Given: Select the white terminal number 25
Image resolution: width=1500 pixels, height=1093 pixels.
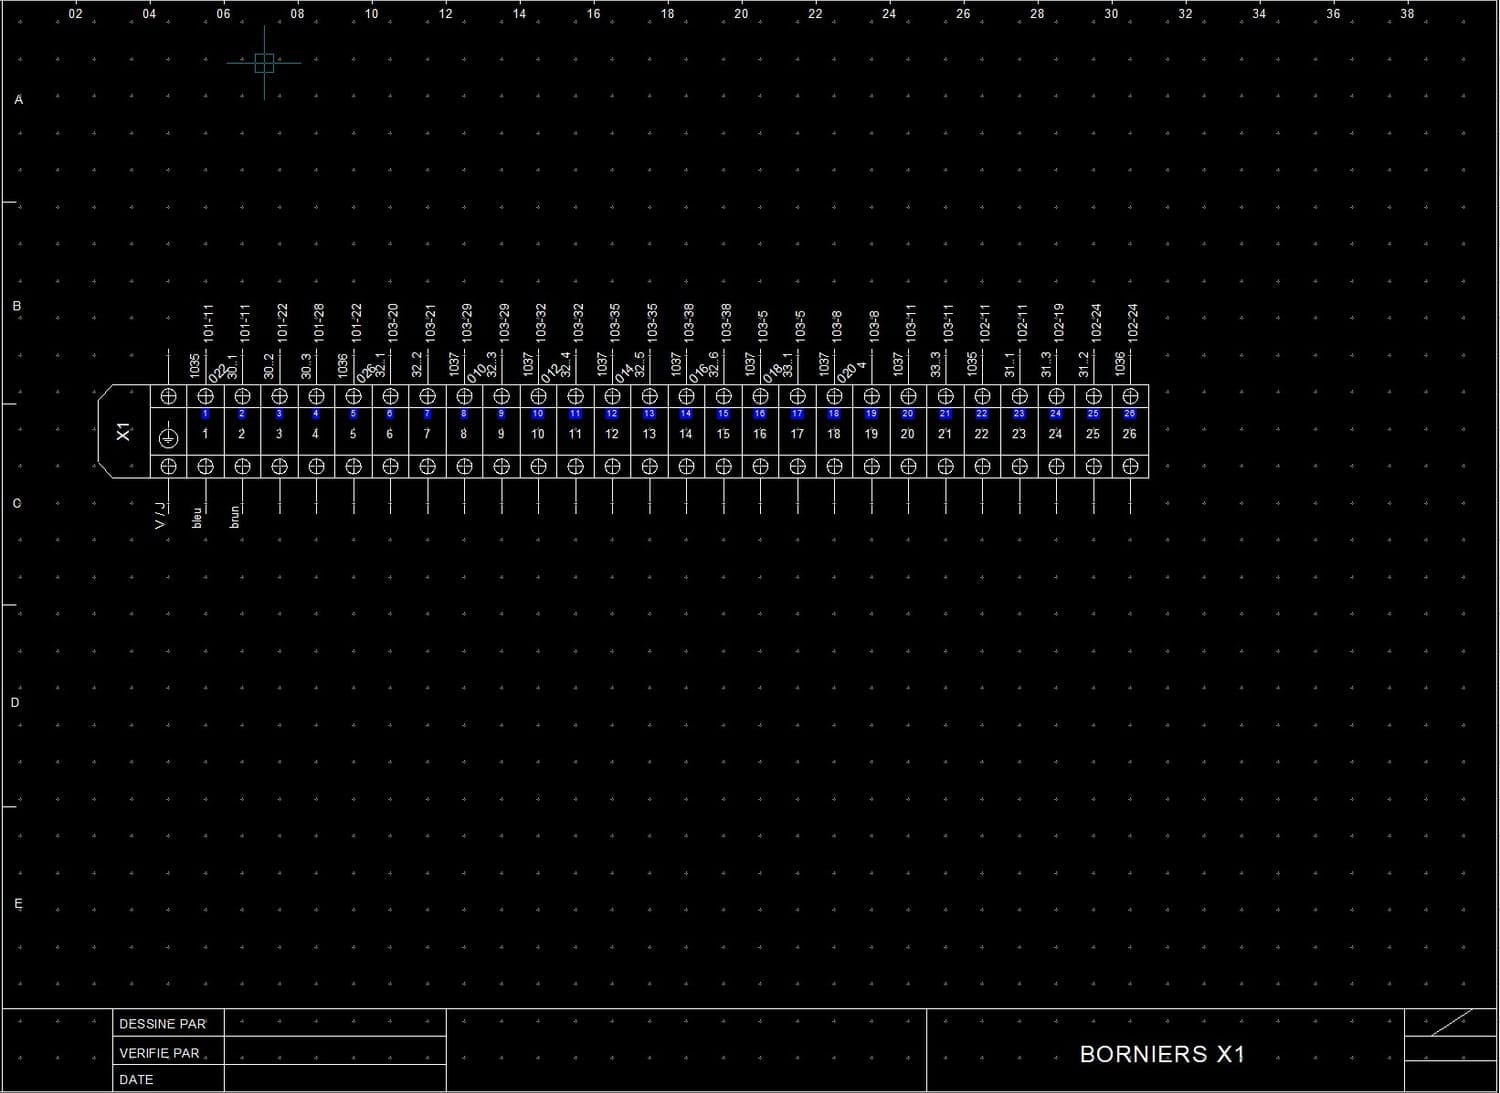Looking at the screenshot, I should 1093,434.
